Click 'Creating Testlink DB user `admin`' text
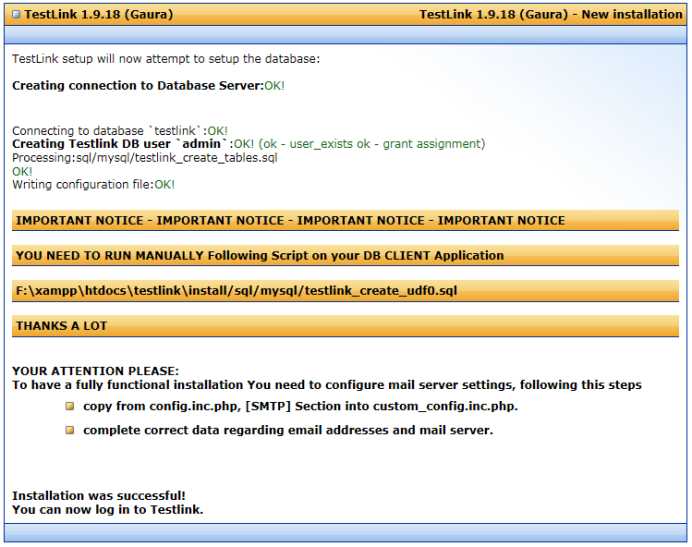The width and height of the screenshot is (692, 547). click(120, 144)
